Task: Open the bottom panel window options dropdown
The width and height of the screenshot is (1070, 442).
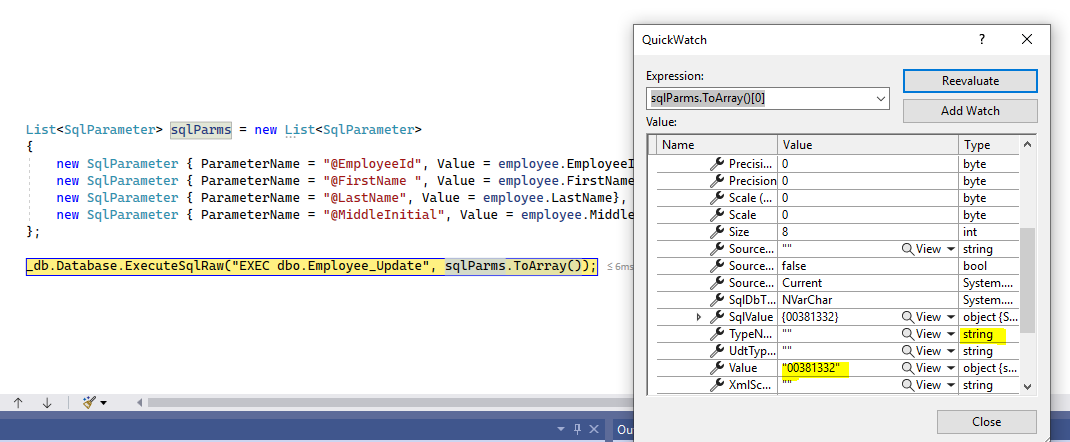Action: [x=561, y=429]
